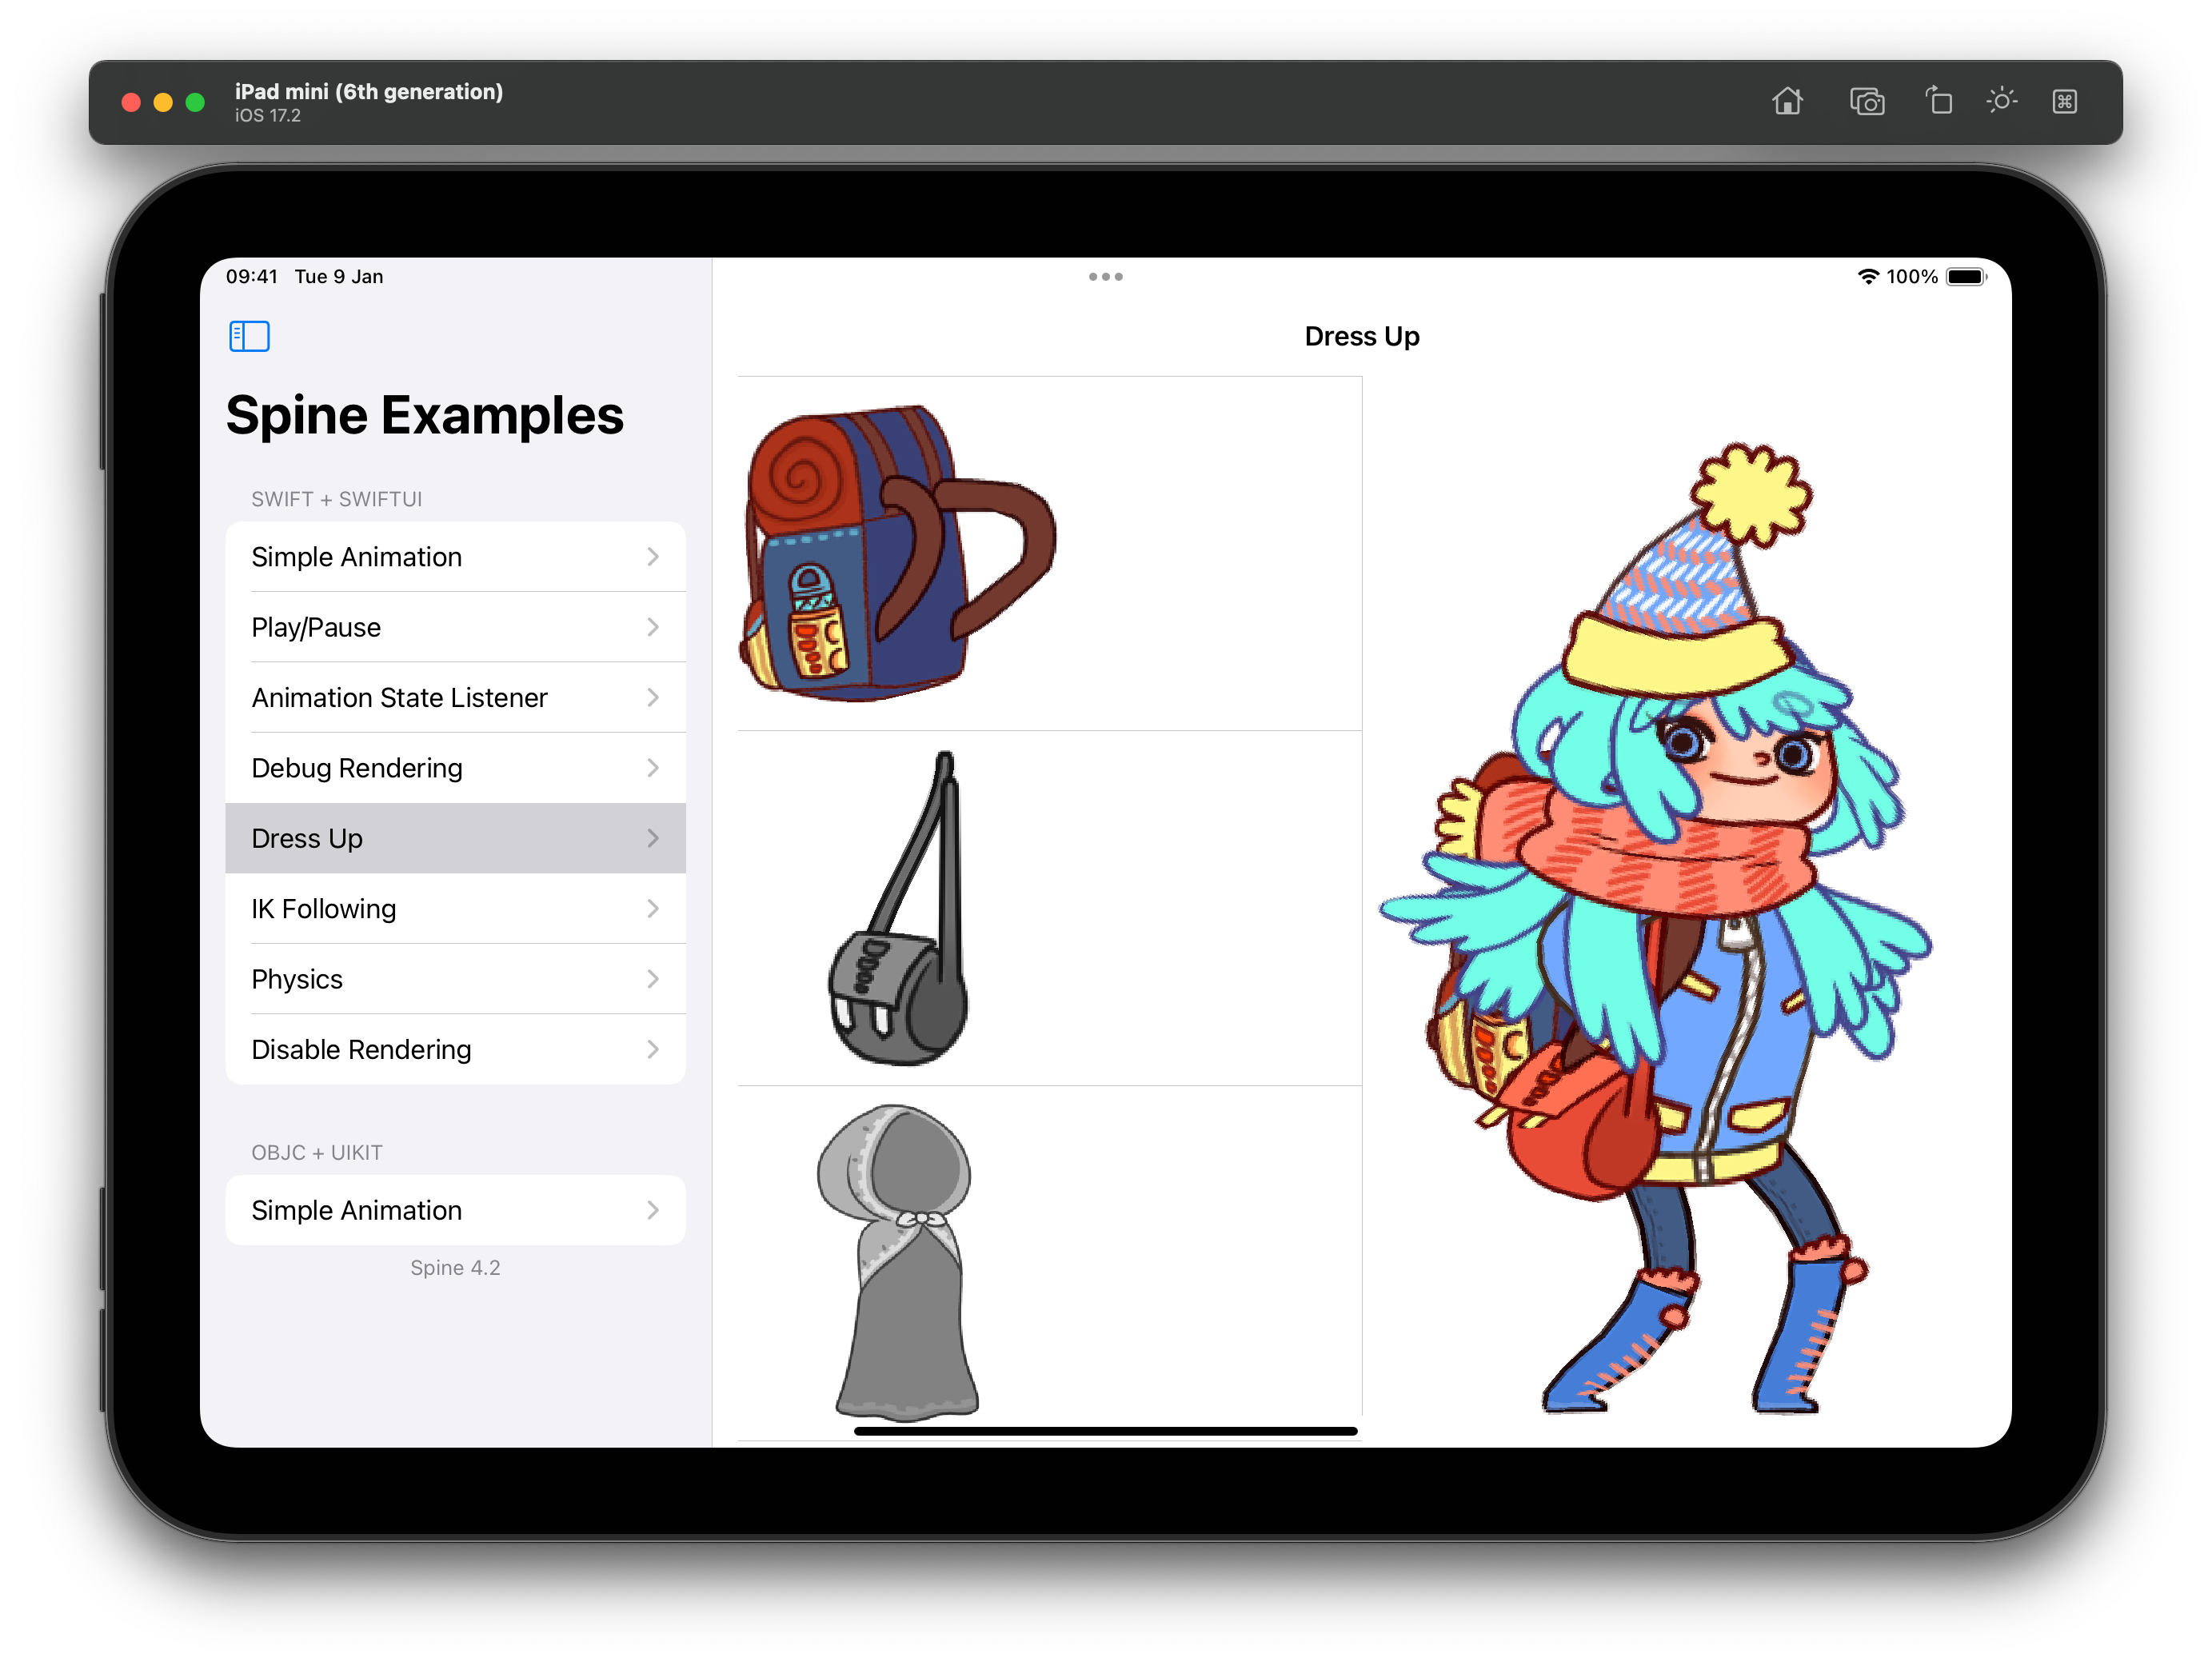Screen dimensions: 2212x1678
Task: Toggle the sidebar panel visibility
Action: (x=249, y=335)
